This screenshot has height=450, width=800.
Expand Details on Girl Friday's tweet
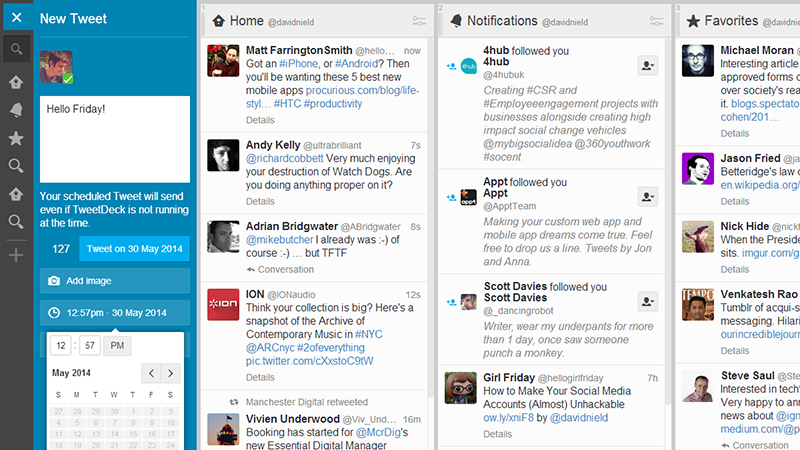[x=497, y=434]
